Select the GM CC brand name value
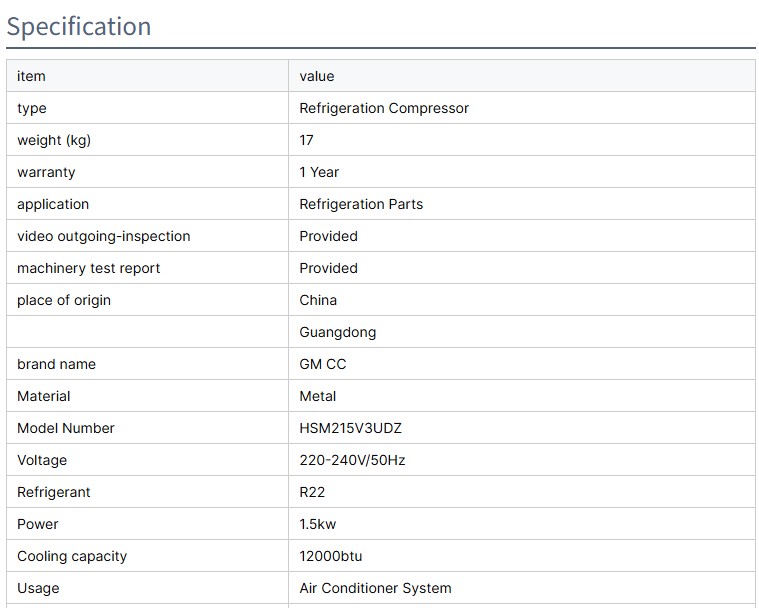Image resolution: width=759 pixels, height=608 pixels. (x=323, y=364)
